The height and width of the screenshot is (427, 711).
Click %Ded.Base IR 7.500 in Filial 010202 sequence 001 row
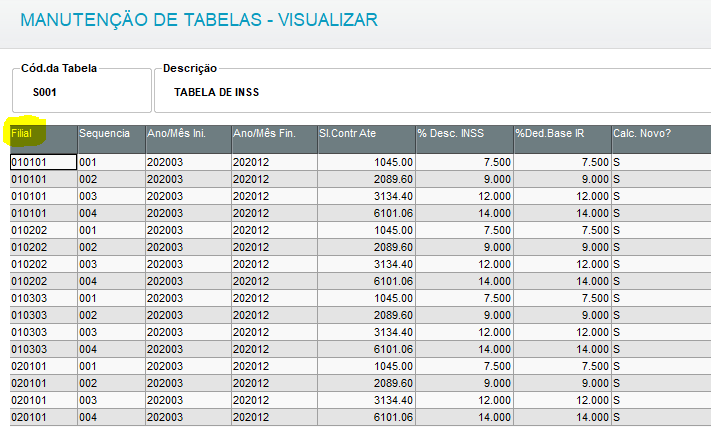pos(563,230)
